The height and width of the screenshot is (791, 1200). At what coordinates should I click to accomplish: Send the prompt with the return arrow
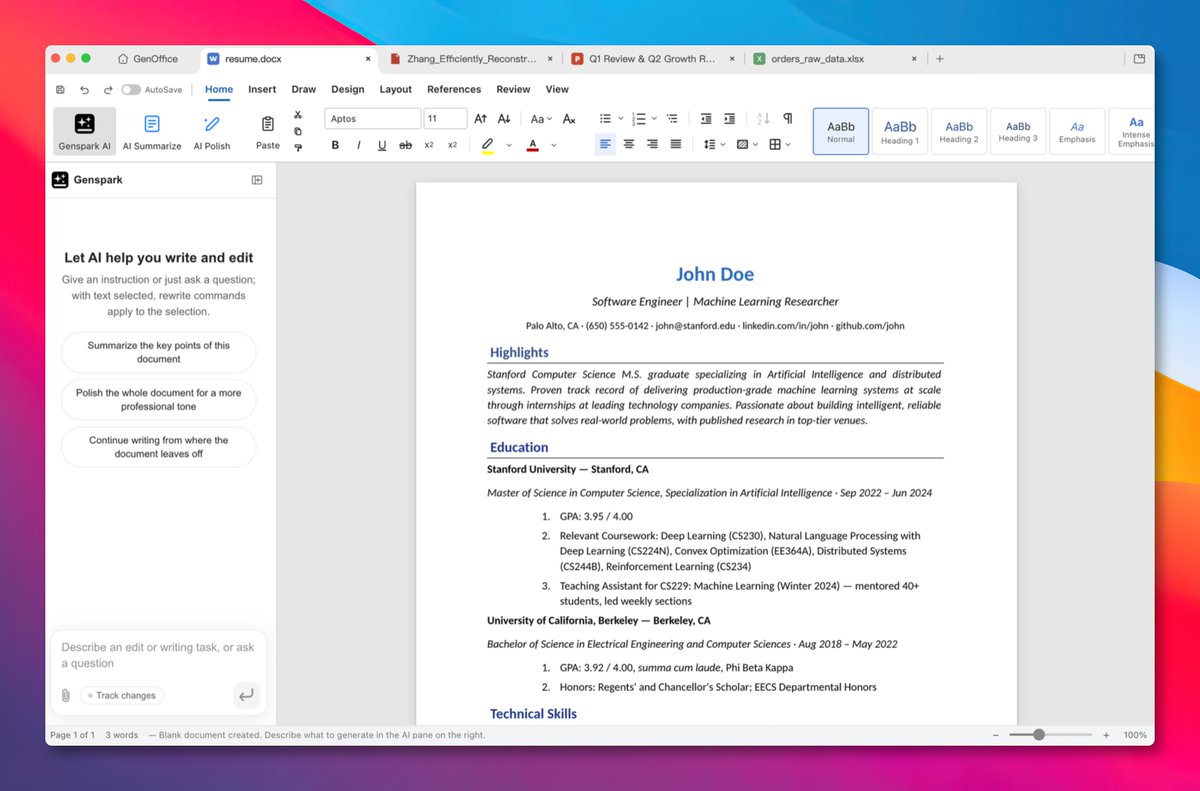tap(246, 694)
